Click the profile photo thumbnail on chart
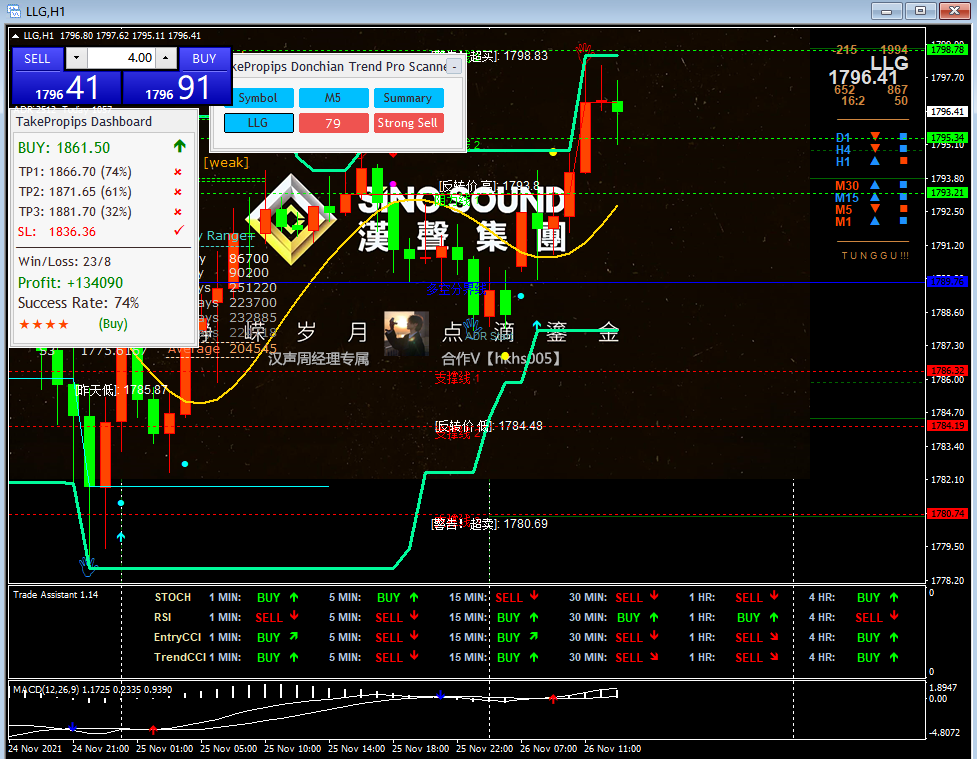The height and width of the screenshot is (759, 977). coord(406,333)
